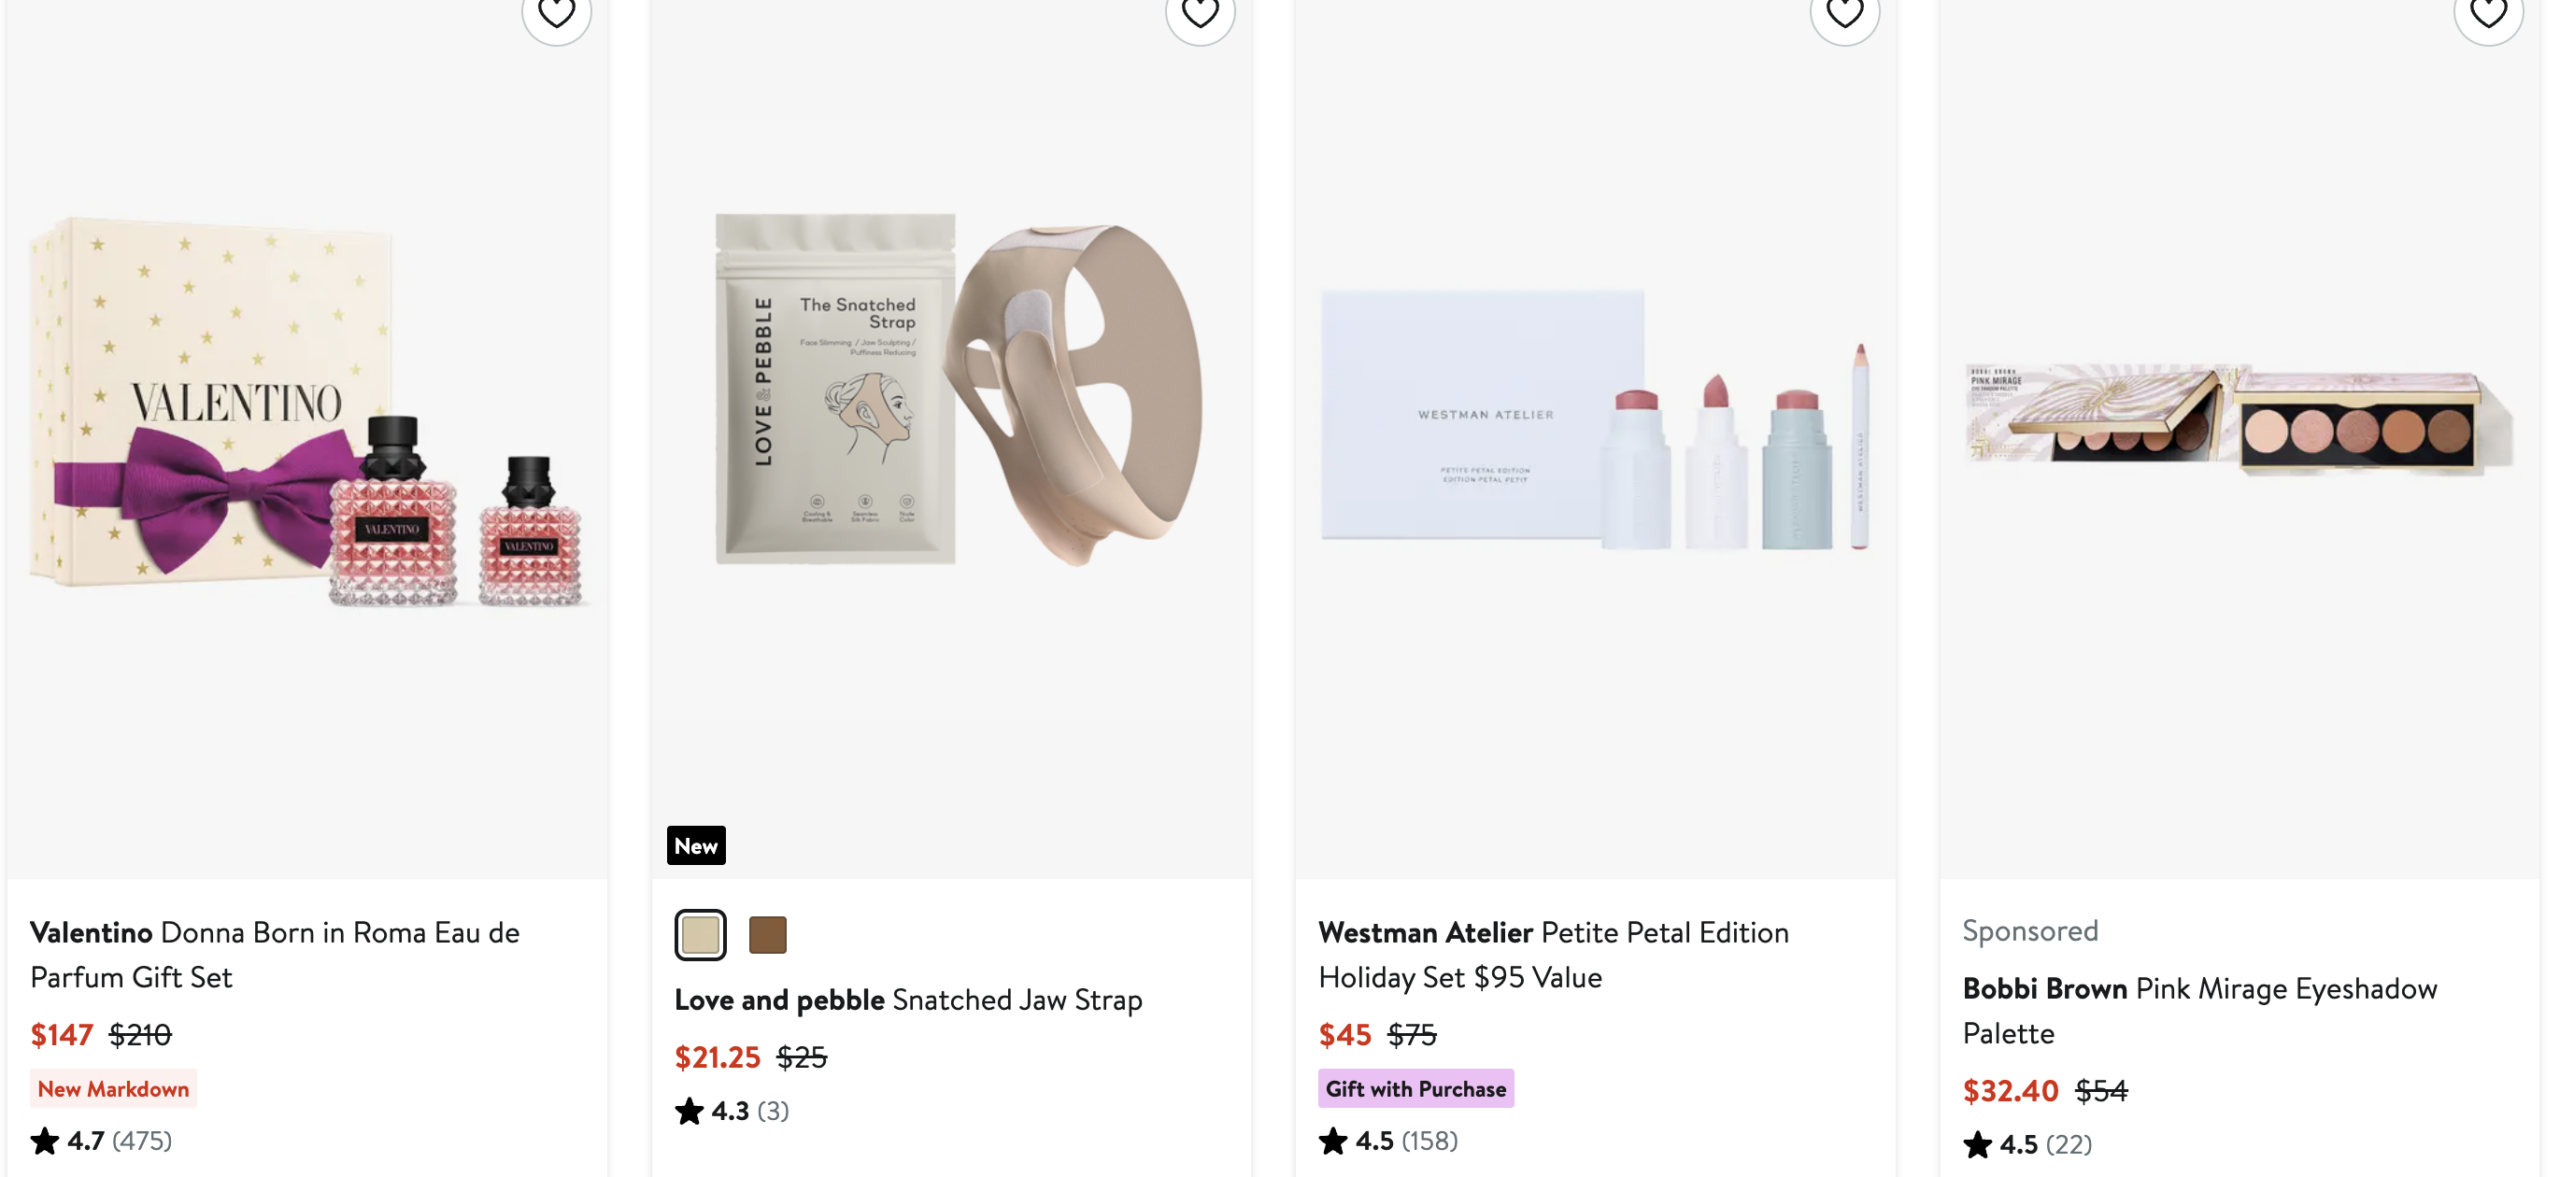Open Westman Atelier Petite Petal Holiday Set
This screenshot has width=2560, height=1177.
click(x=1553, y=954)
